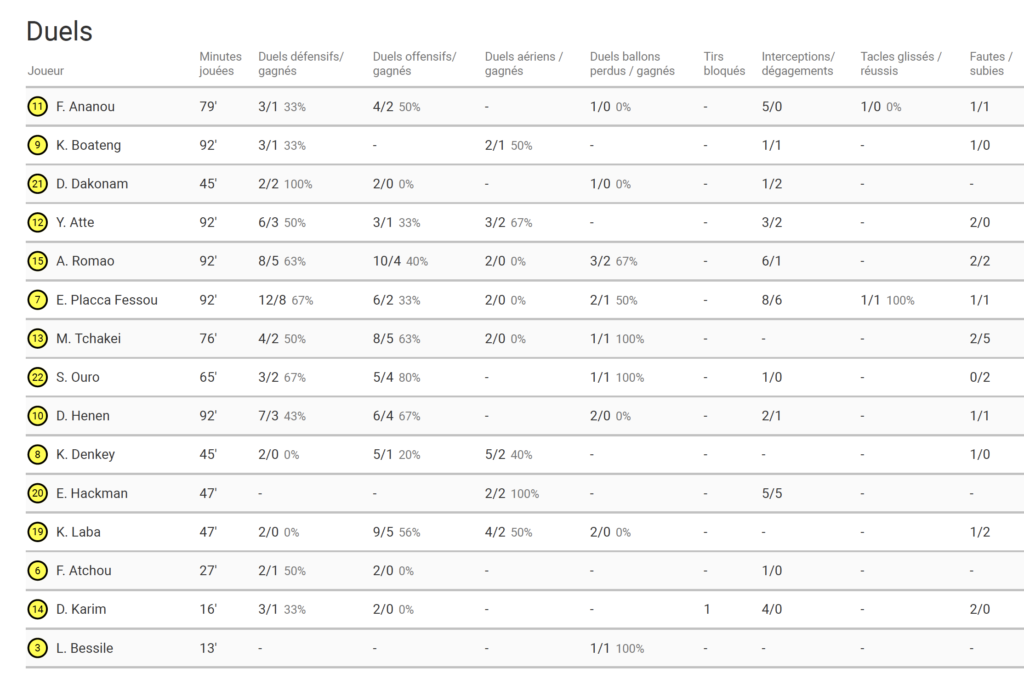Click jersey badge number 3
This screenshot has height=690, width=1024.
(x=37, y=648)
